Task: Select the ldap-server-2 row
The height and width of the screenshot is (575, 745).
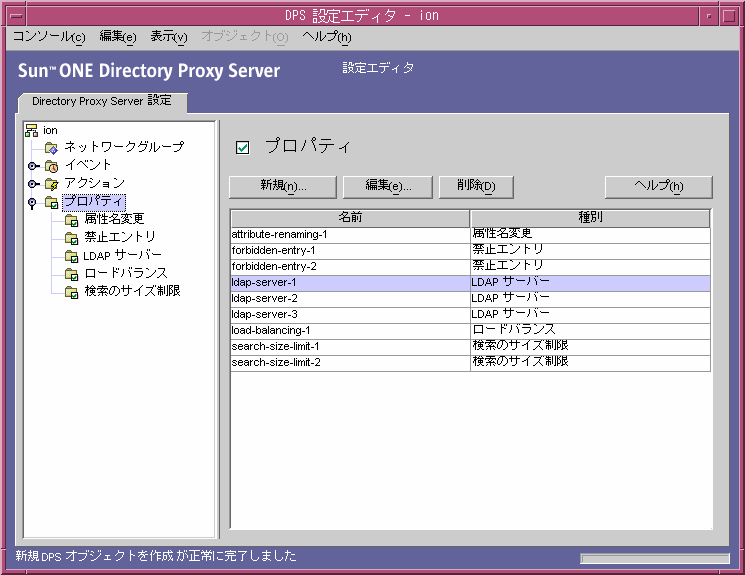Action: (x=470, y=299)
